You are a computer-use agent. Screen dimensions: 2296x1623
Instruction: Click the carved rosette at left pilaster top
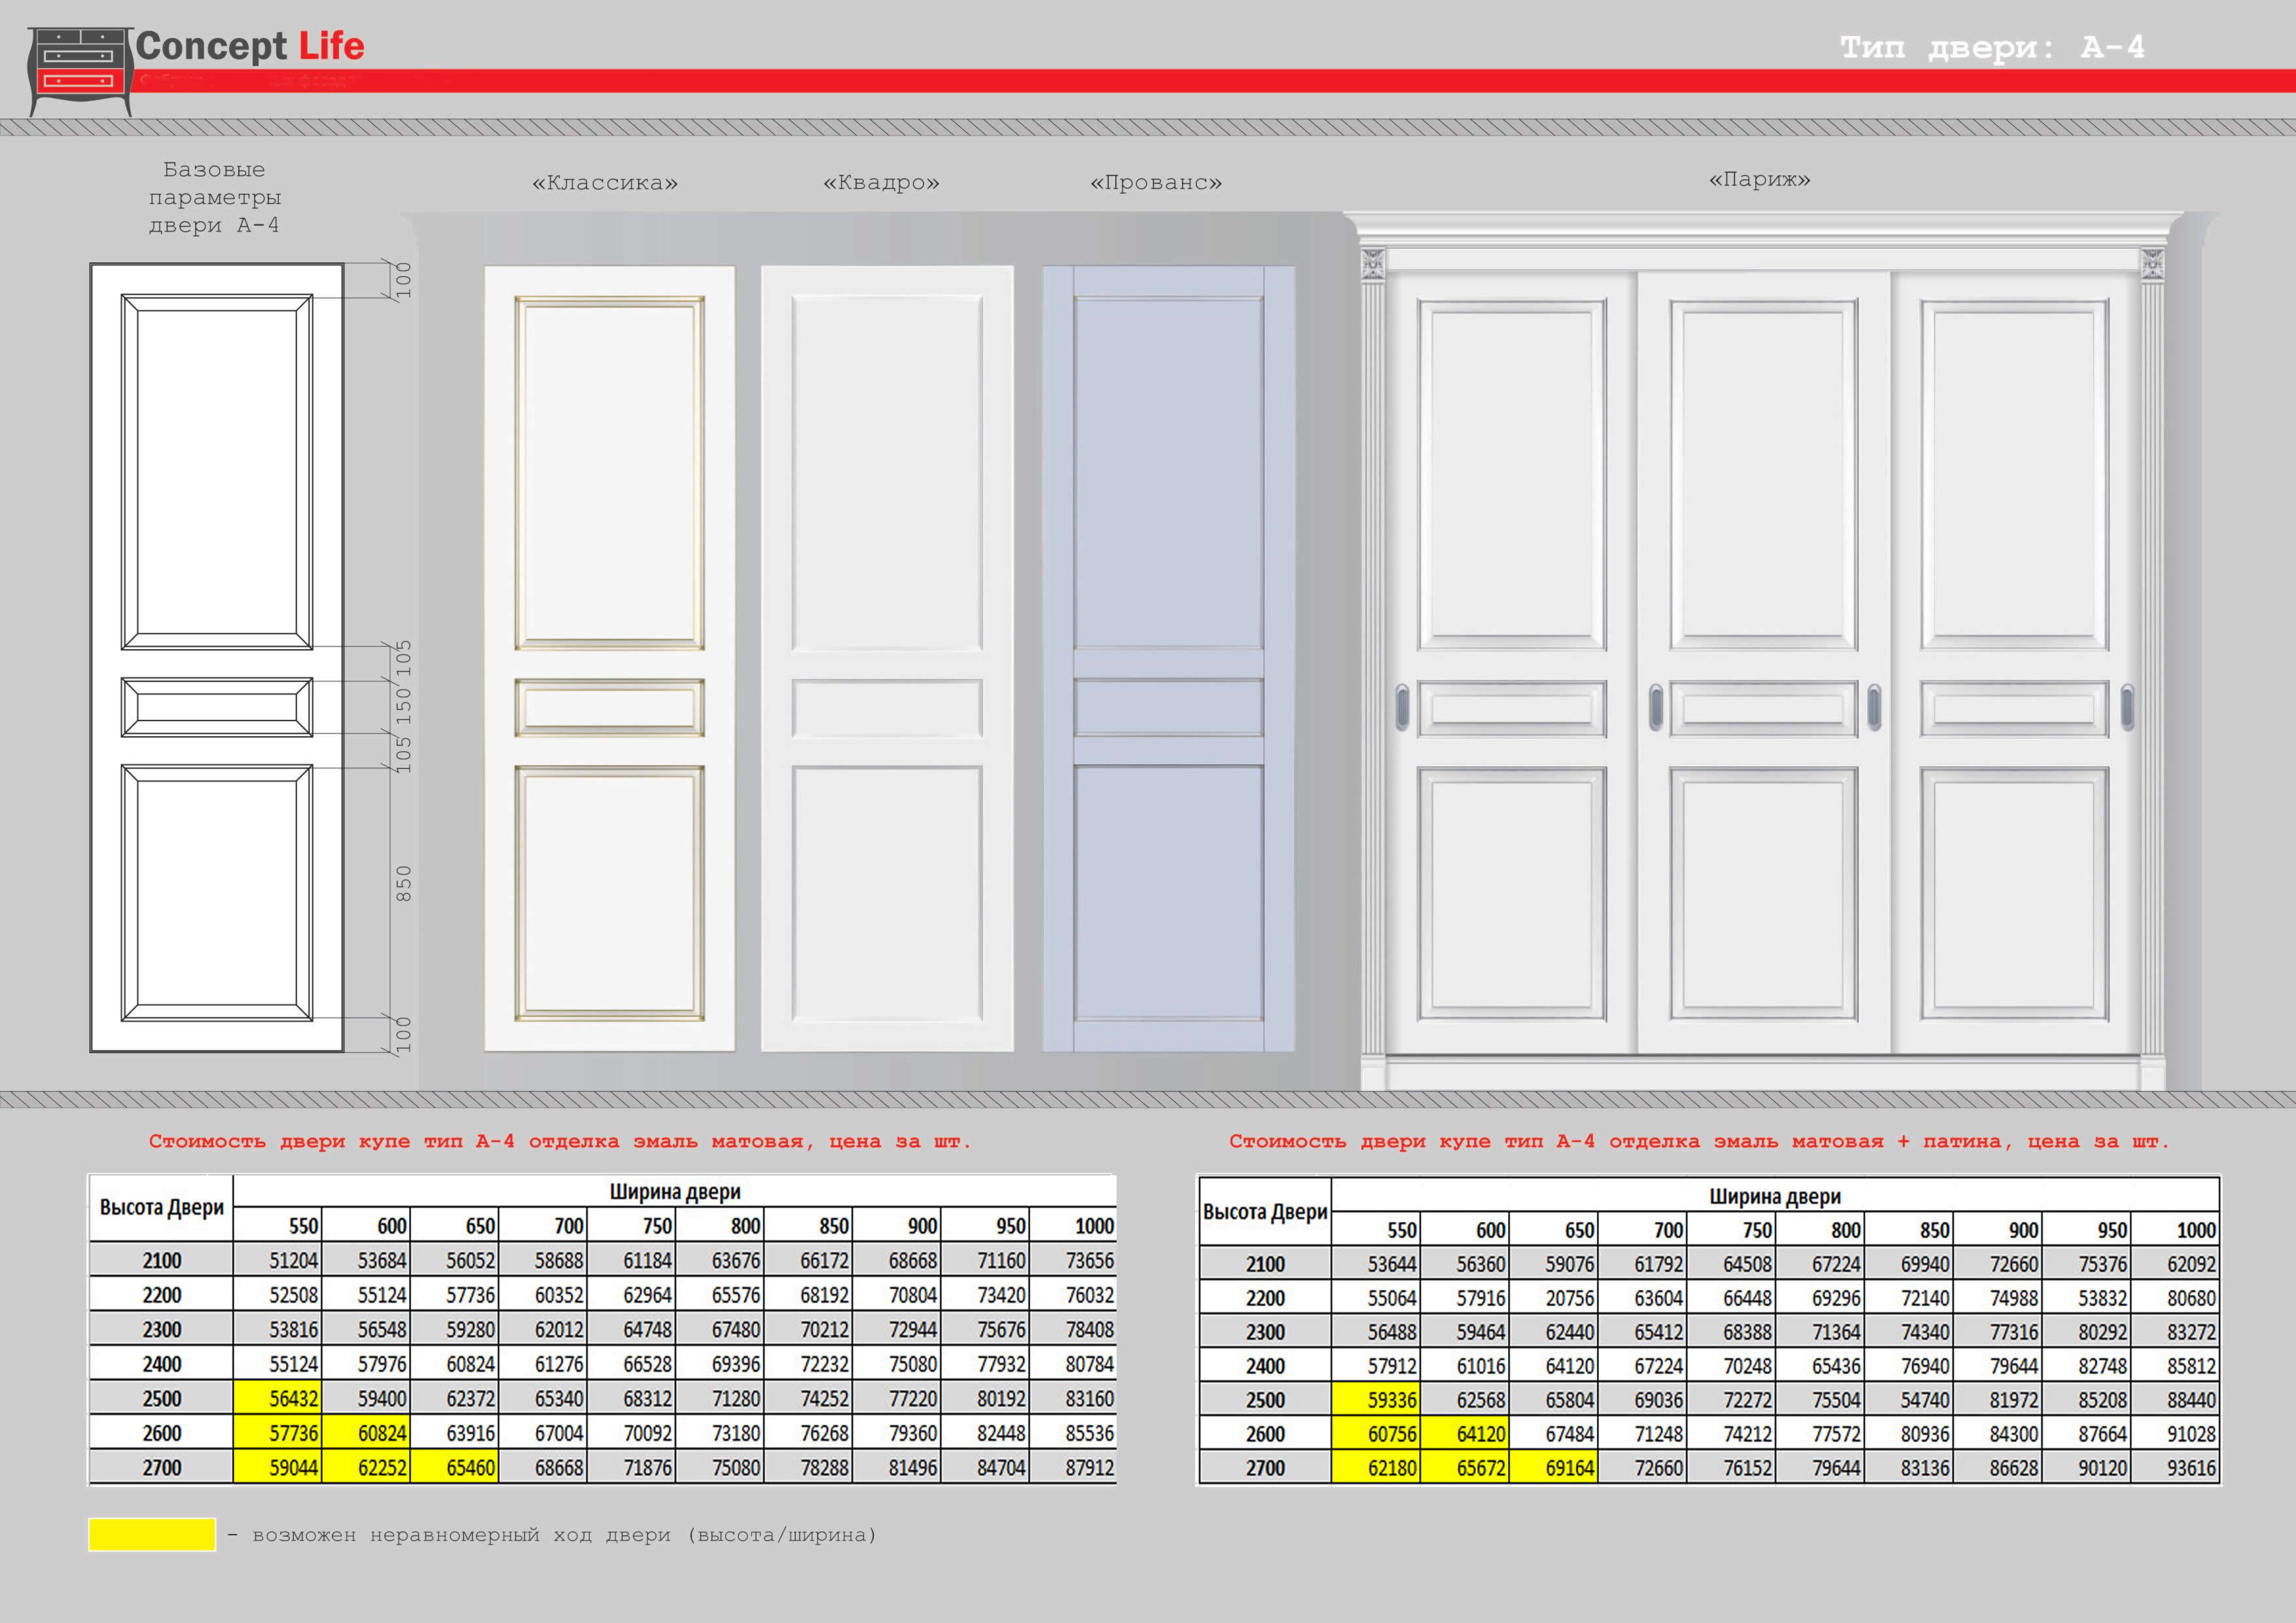1373,264
